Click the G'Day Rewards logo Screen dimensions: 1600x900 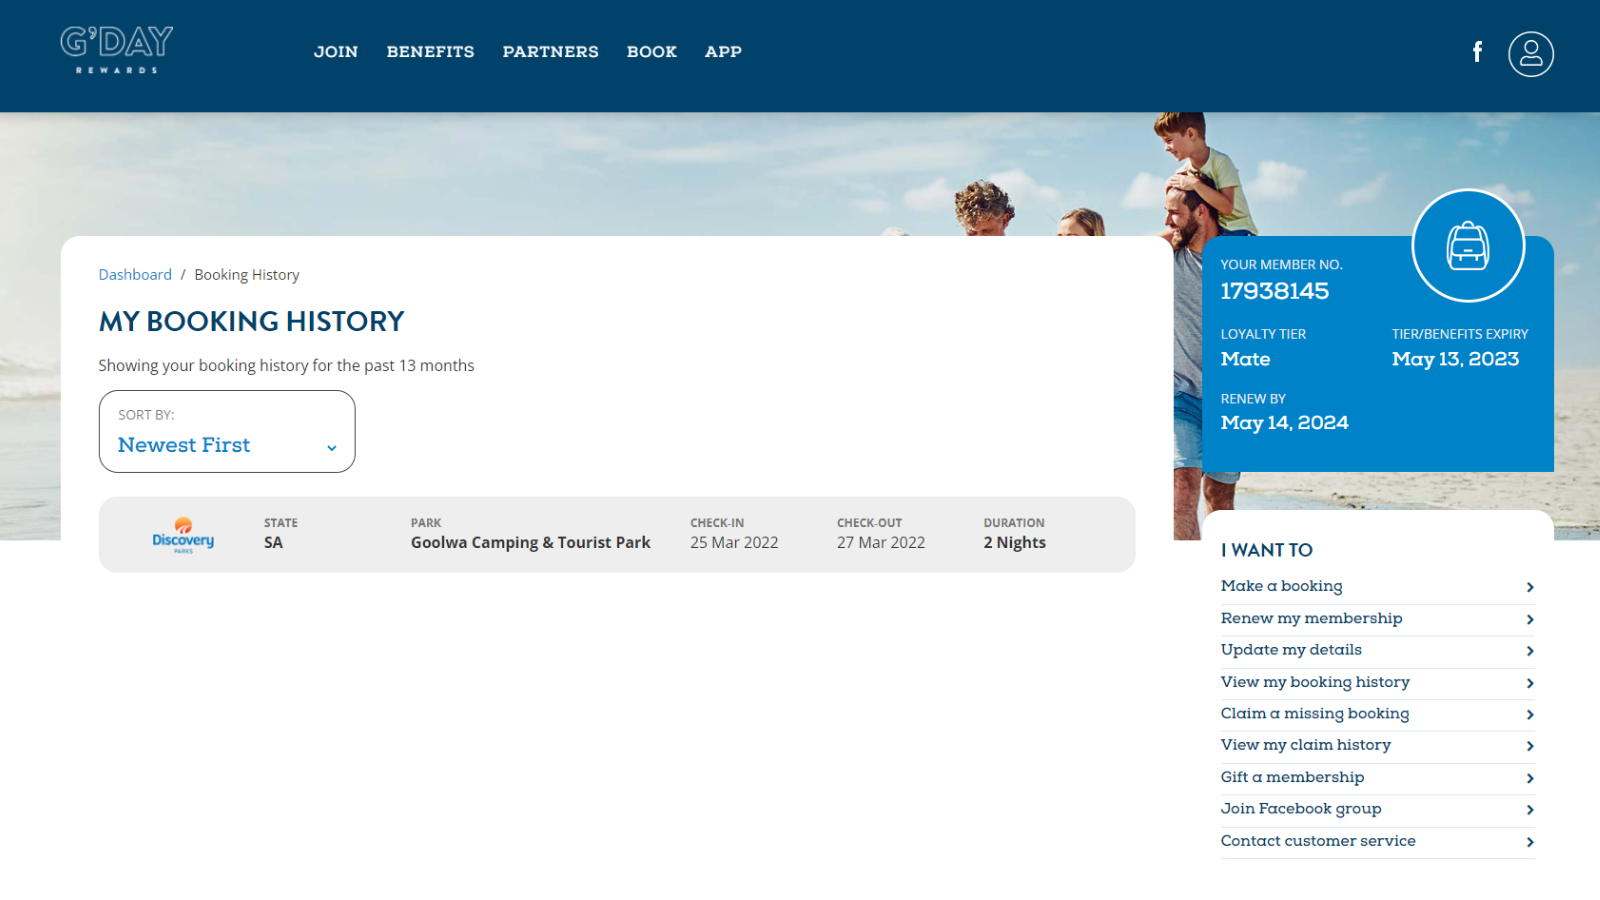(x=116, y=50)
